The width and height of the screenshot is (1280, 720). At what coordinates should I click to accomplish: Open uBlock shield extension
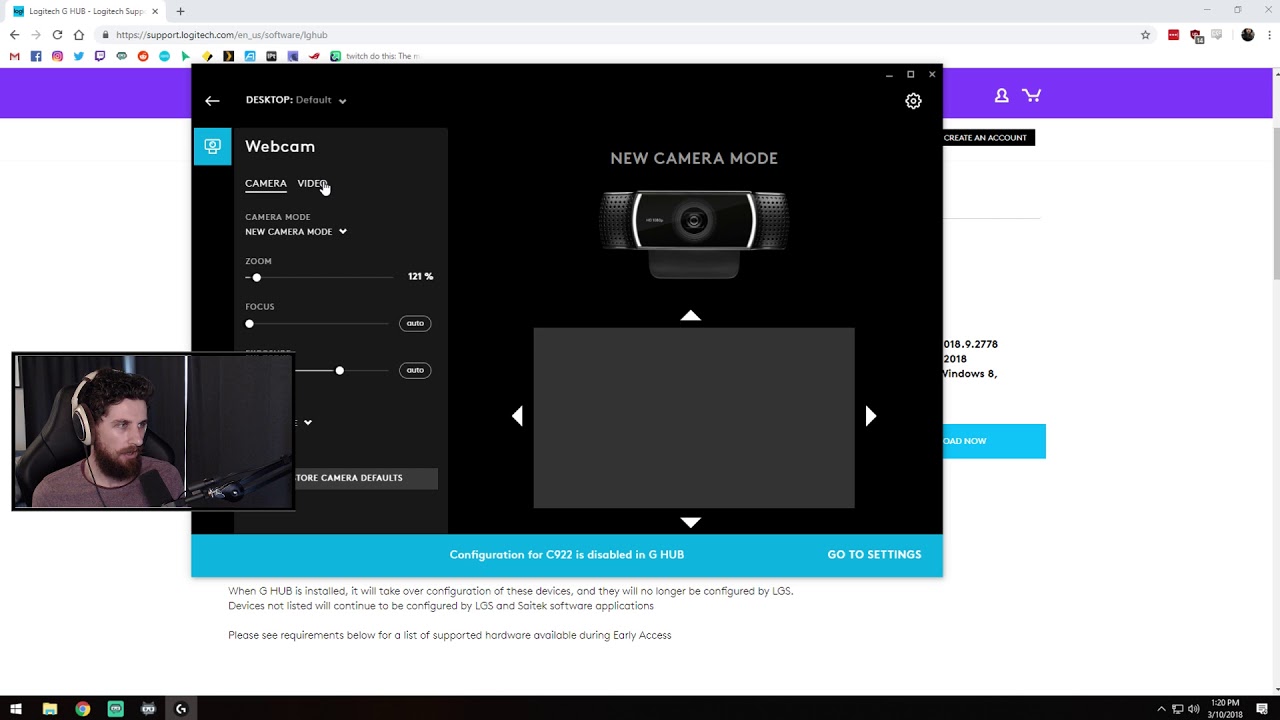click(1196, 36)
